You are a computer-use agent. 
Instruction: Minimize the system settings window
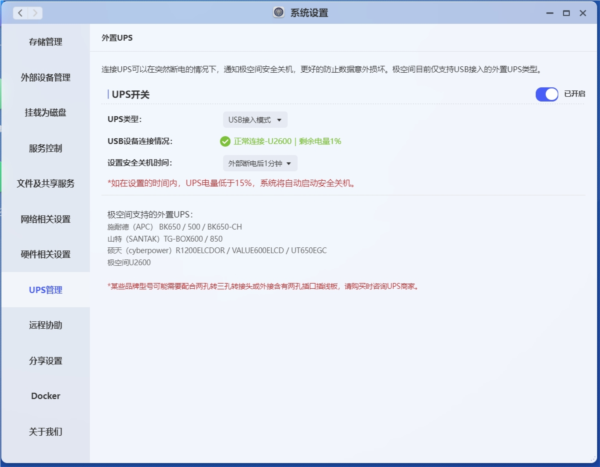(x=550, y=13)
